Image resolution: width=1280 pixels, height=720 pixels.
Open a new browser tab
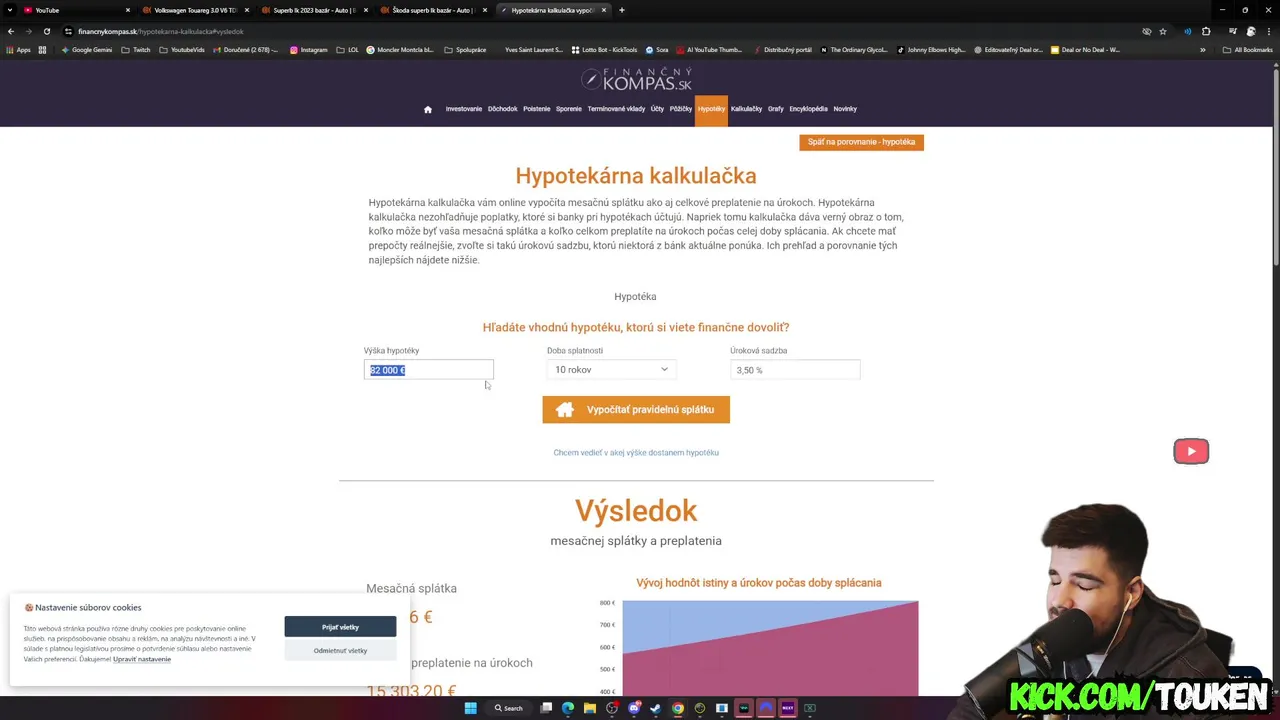(622, 10)
